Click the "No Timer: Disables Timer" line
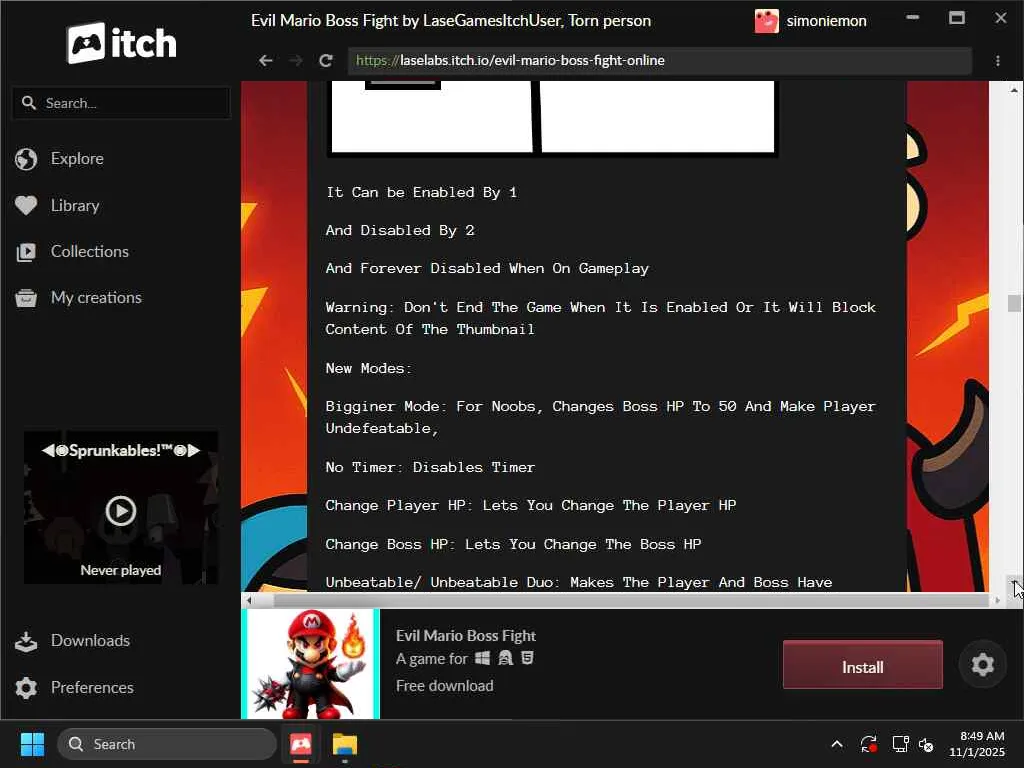This screenshot has height=768, width=1024. click(430, 468)
